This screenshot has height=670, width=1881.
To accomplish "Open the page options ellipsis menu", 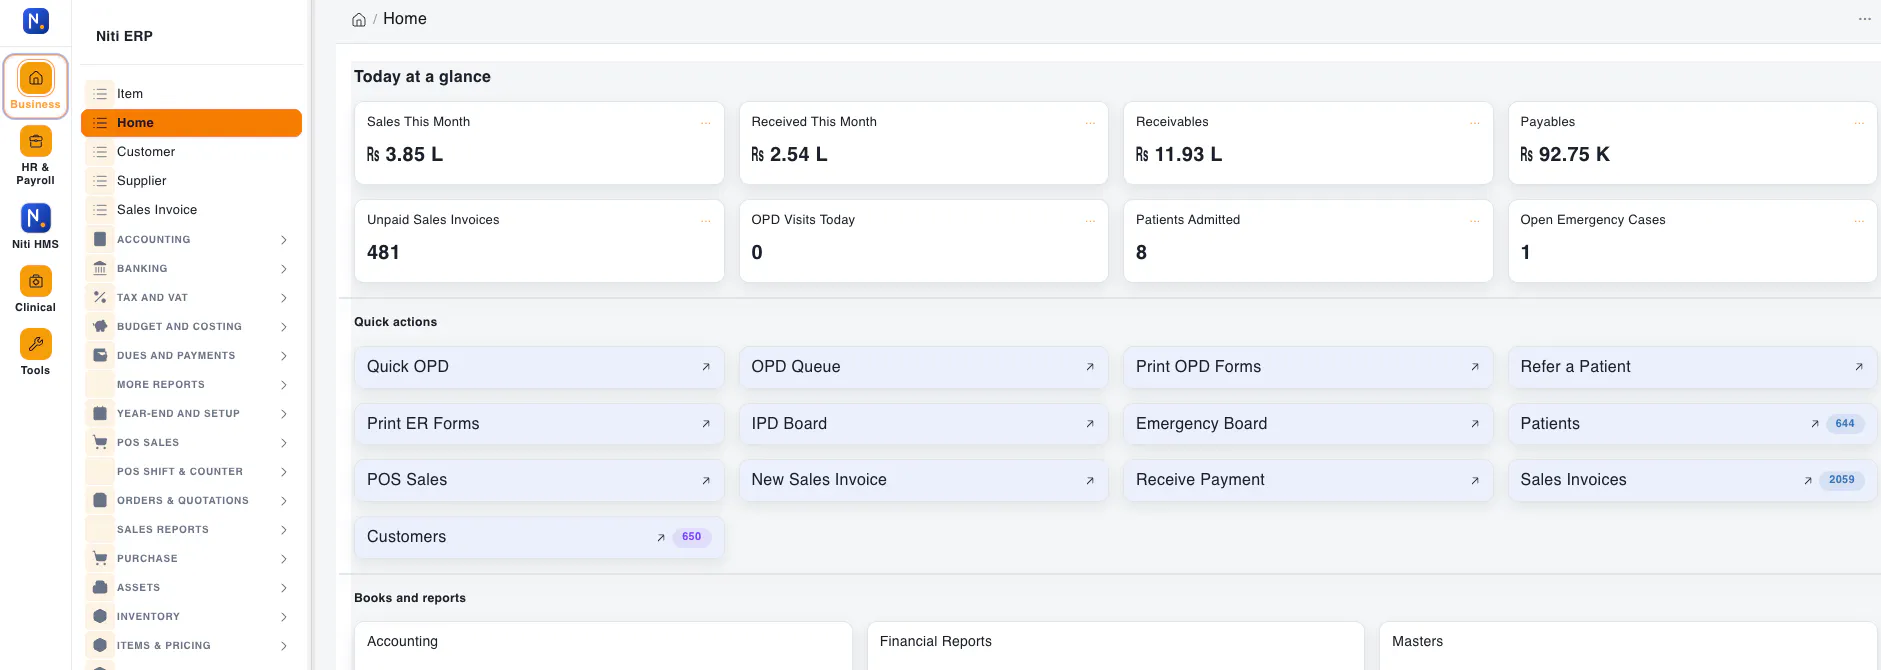I will pyautogui.click(x=1864, y=19).
